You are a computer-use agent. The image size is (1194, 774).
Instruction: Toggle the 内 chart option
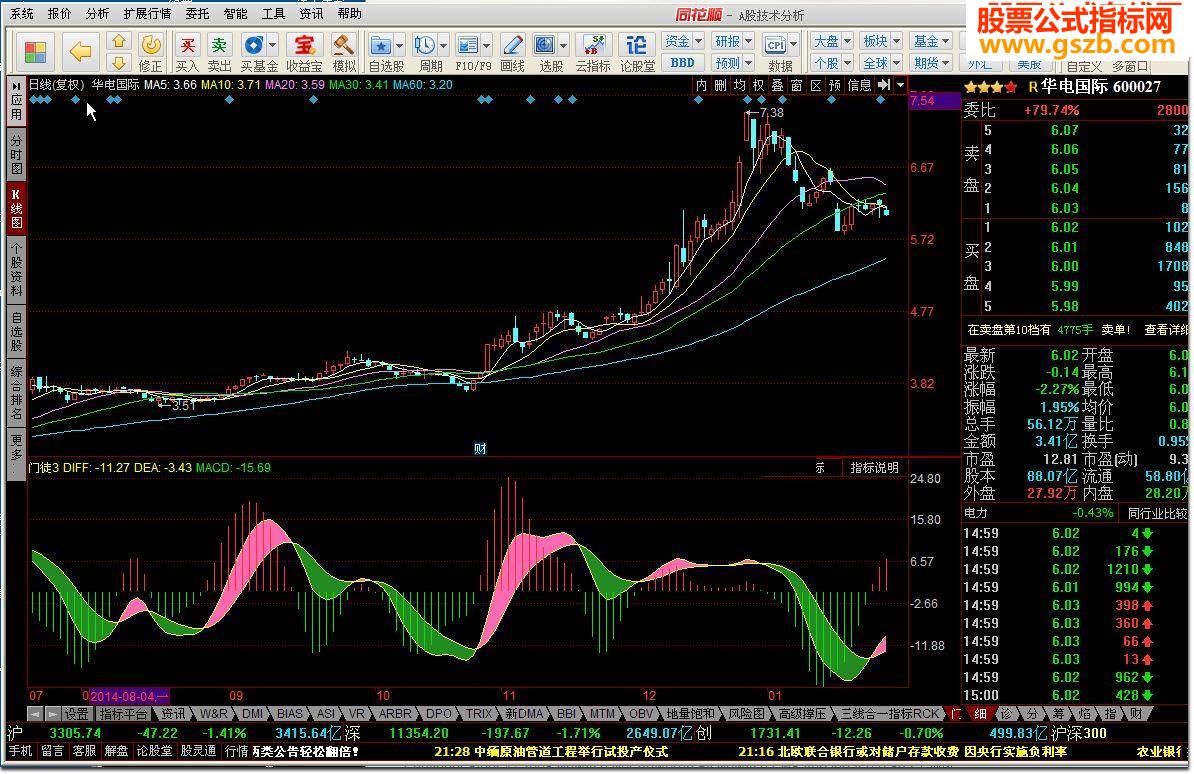click(x=701, y=85)
